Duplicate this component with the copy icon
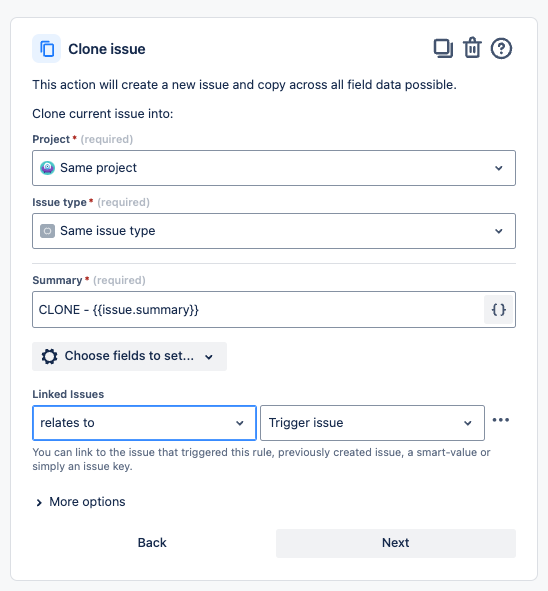The height and width of the screenshot is (591, 548). (443, 49)
